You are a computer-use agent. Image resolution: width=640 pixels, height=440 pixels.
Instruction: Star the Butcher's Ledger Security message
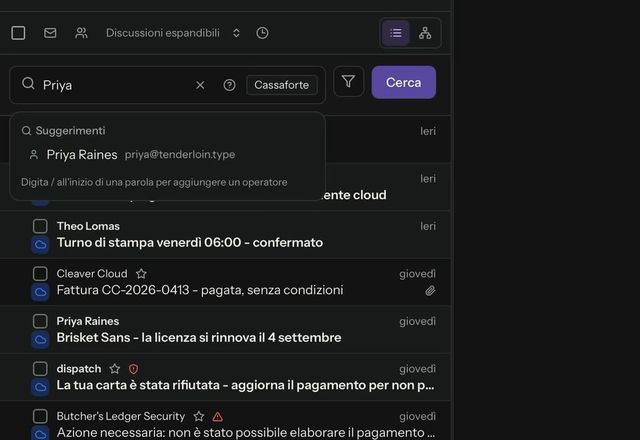pos(199,416)
